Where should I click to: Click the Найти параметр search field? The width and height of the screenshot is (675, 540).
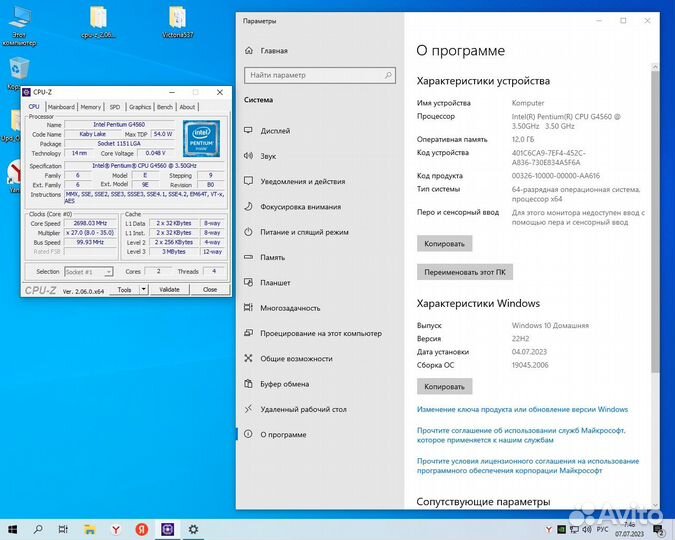coord(320,75)
